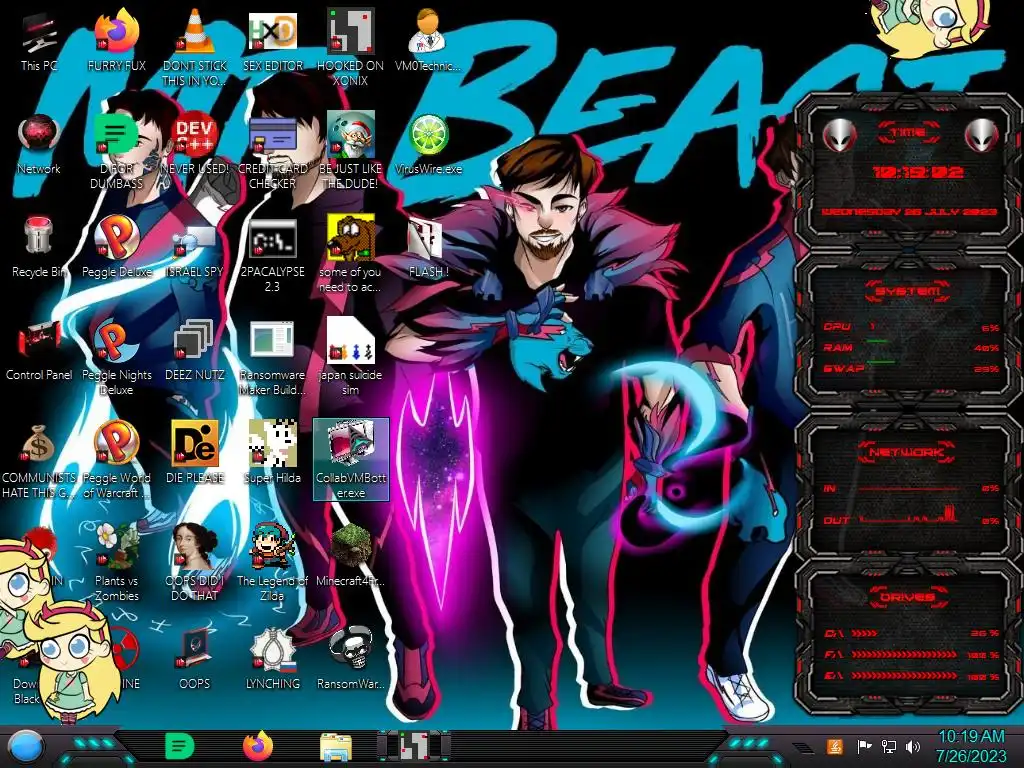Click the SYSTEM header in the widget

click(x=908, y=291)
